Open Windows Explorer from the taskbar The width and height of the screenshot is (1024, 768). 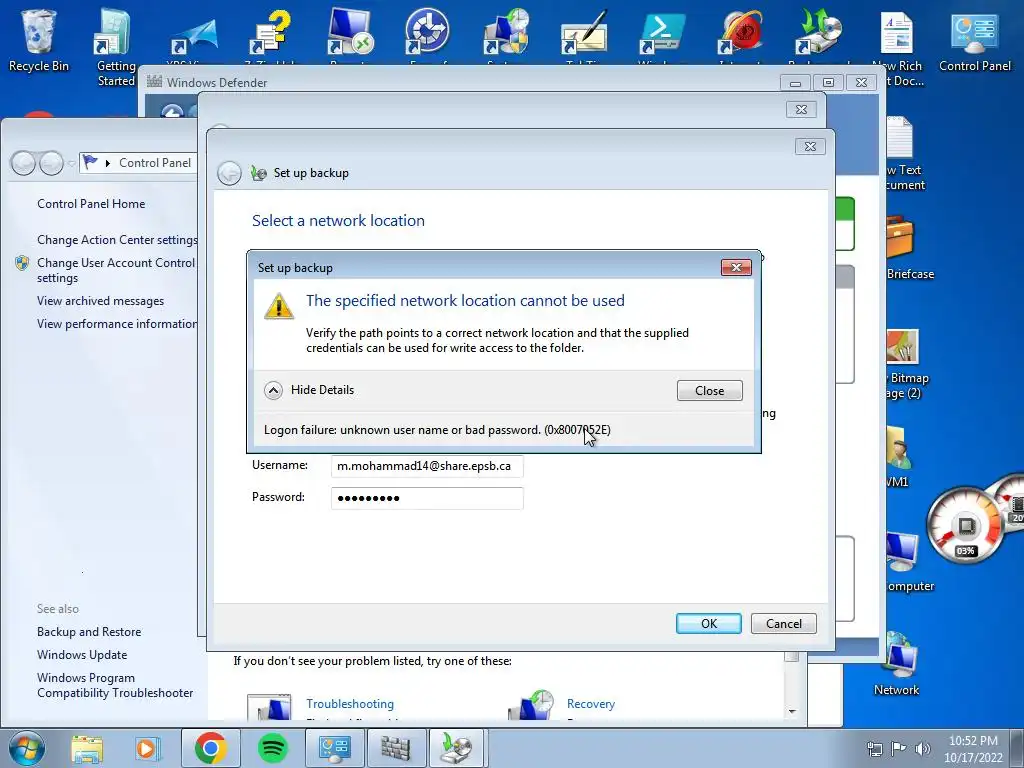(87, 748)
